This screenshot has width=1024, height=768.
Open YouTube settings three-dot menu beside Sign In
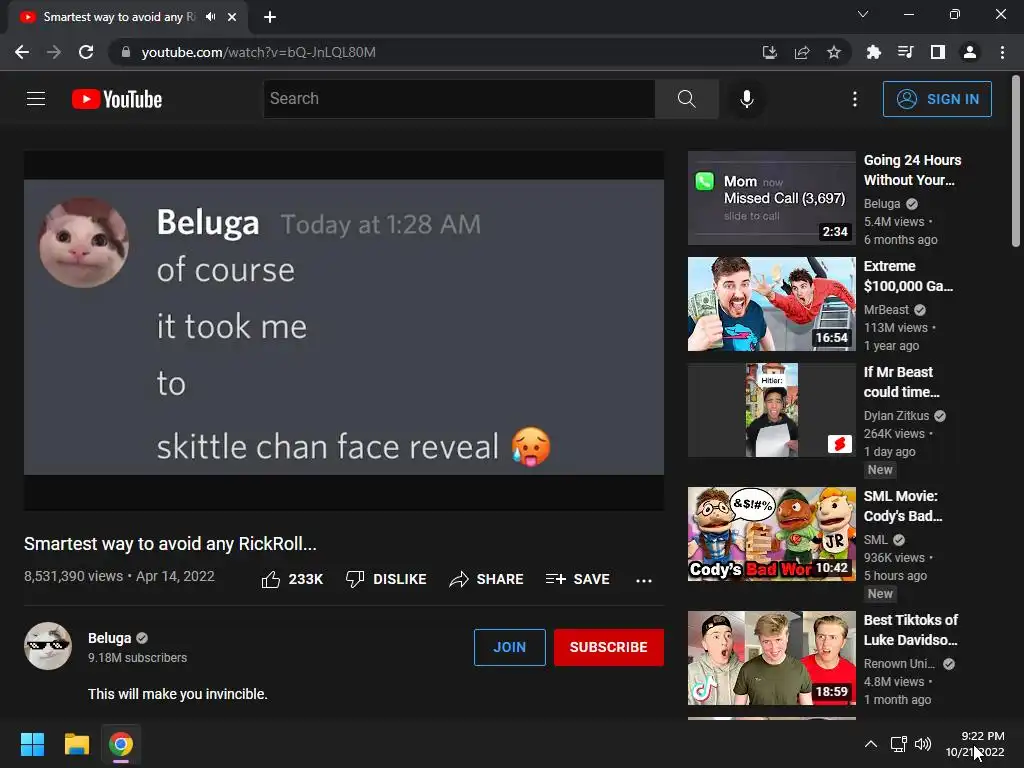pos(854,99)
